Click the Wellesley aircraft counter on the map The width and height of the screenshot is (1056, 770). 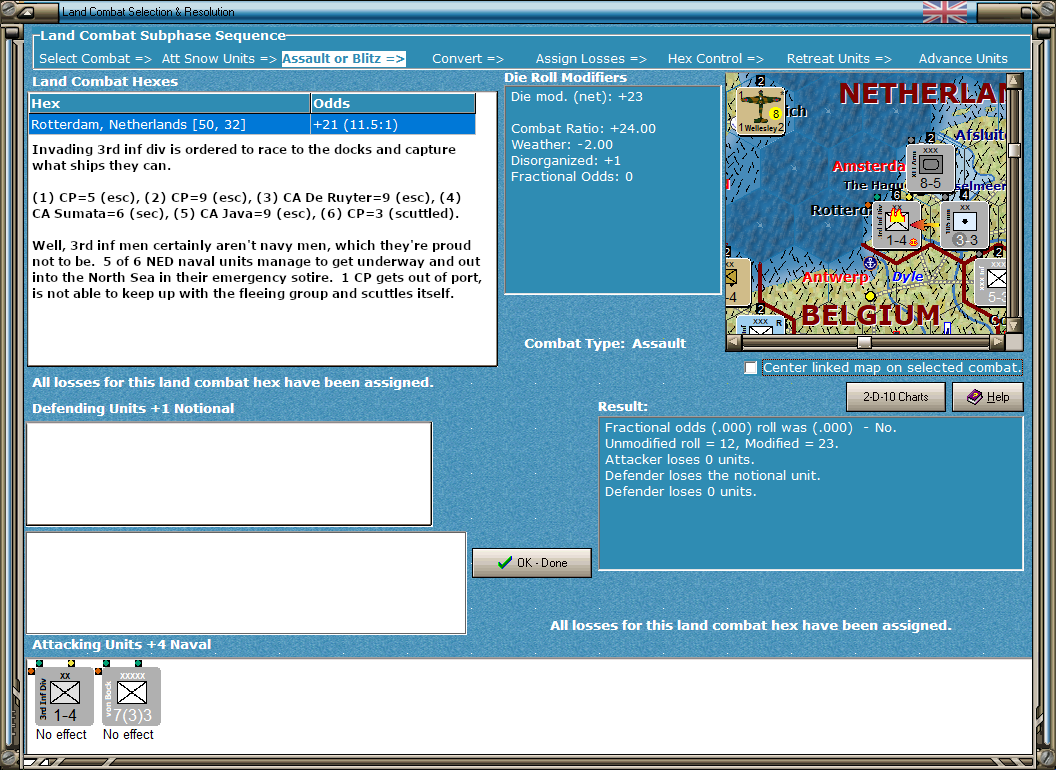click(x=760, y=111)
